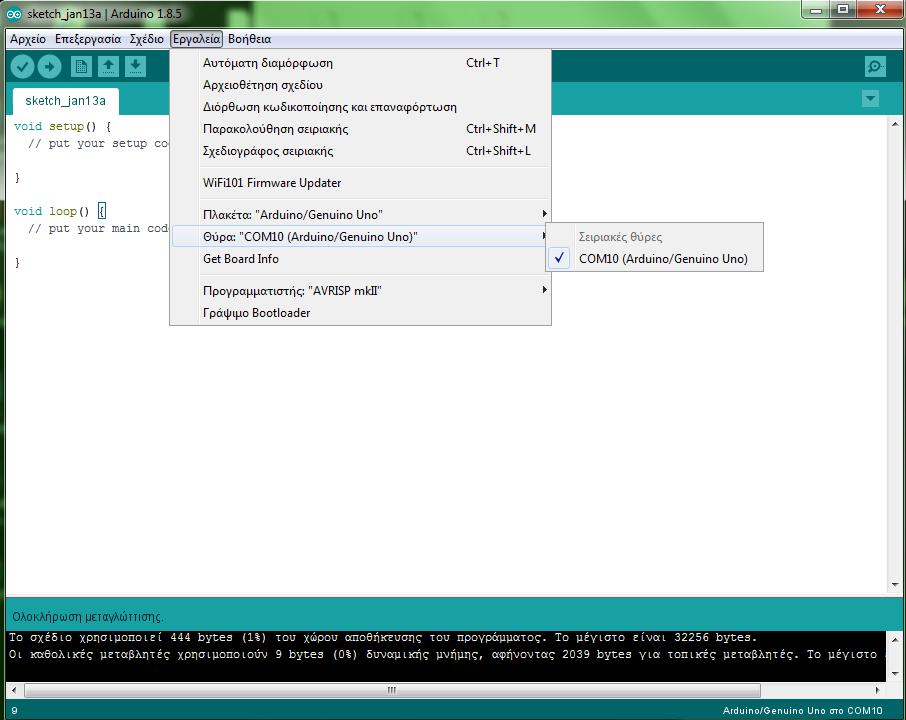Open the Επεξεργασία menu
Viewport: 906px width, 720px height.
tap(88, 39)
